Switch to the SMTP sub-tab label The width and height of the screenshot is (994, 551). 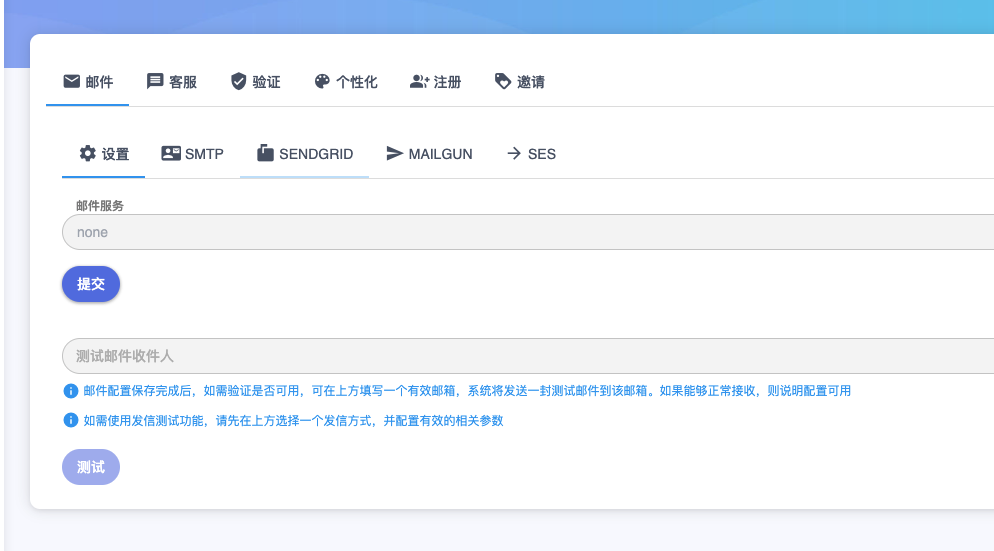pos(204,154)
